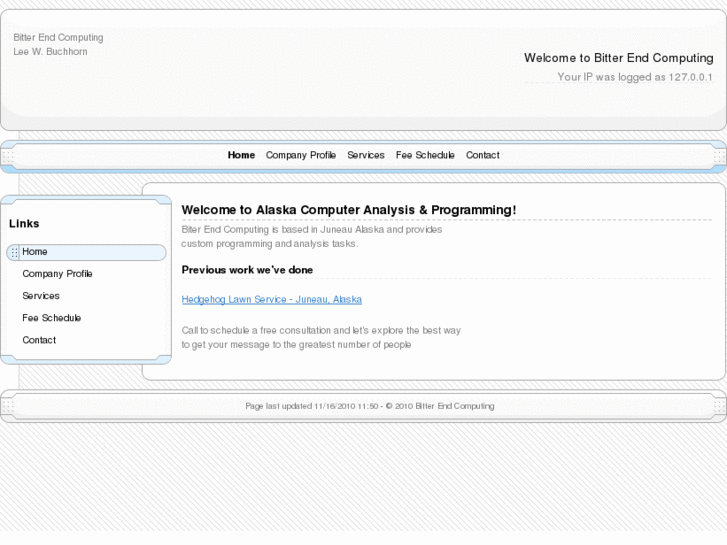Image resolution: width=727 pixels, height=545 pixels.
Task: Click the grip icon beside sidebar Home
Action: pos(14,253)
